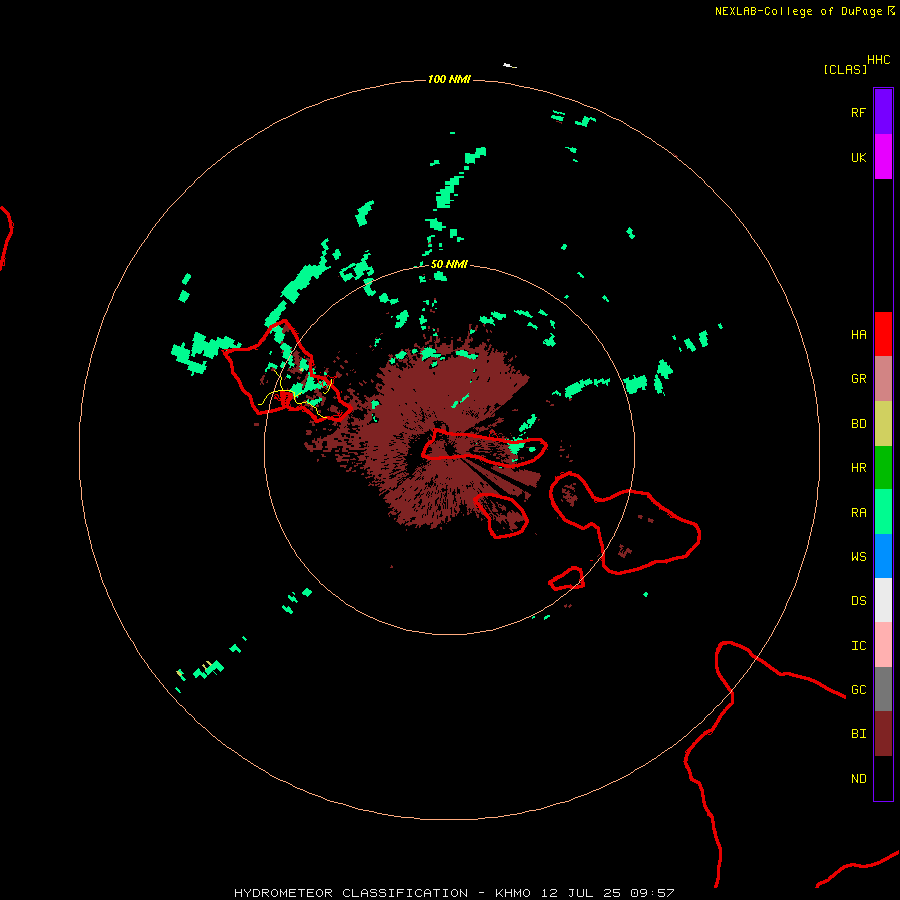Click the BI brown legend swatch

[x=883, y=734]
